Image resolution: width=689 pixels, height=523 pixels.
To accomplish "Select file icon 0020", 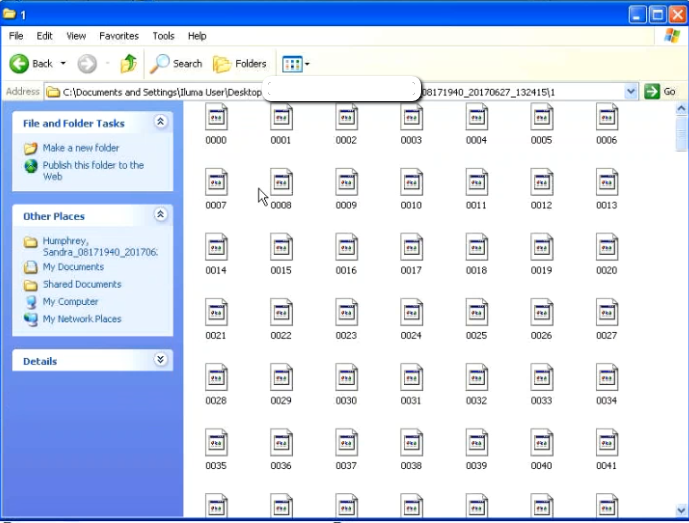I will coord(607,247).
